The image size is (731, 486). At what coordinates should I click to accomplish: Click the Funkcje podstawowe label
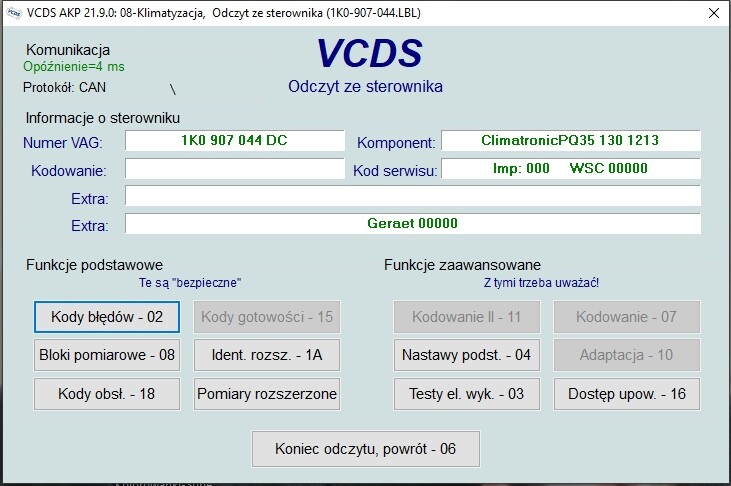coord(94,265)
